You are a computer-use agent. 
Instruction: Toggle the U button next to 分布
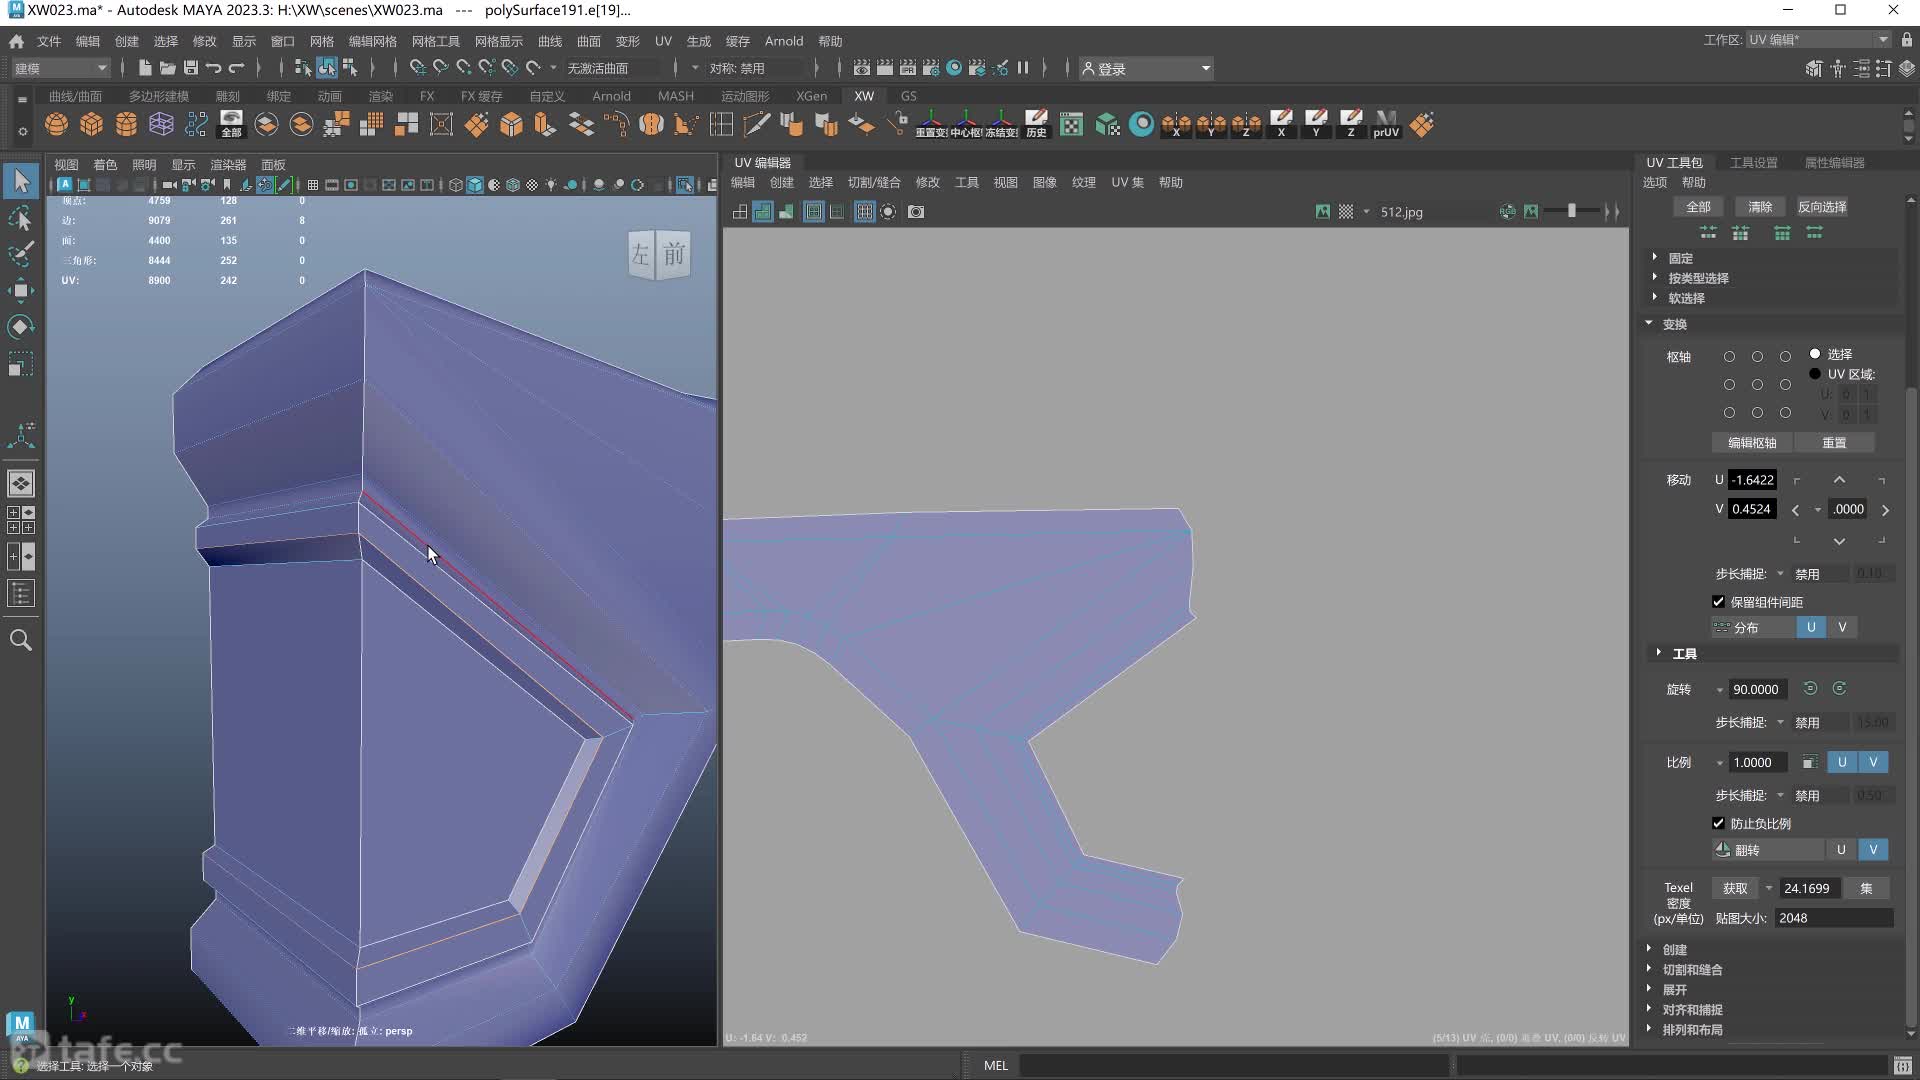pyautogui.click(x=1811, y=627)
